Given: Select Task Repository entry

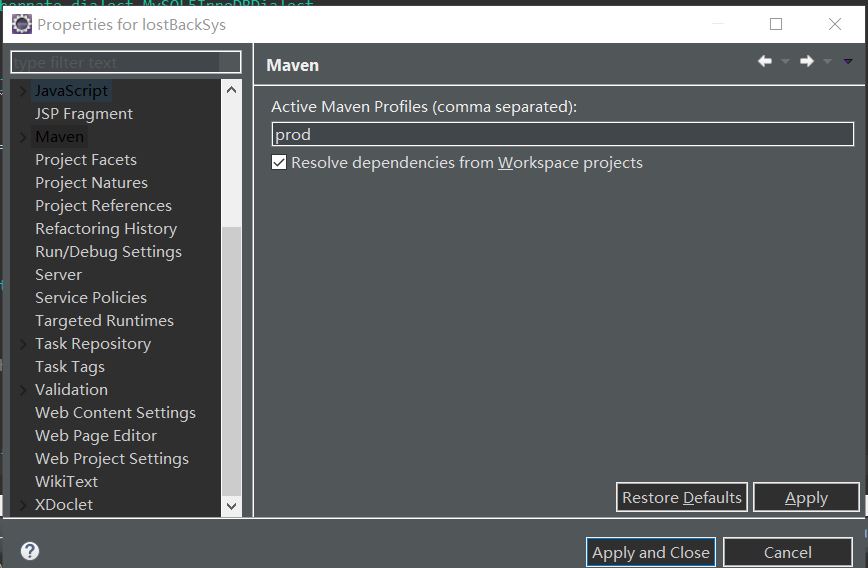Looking at the screenshot, I should pos(93,344).
